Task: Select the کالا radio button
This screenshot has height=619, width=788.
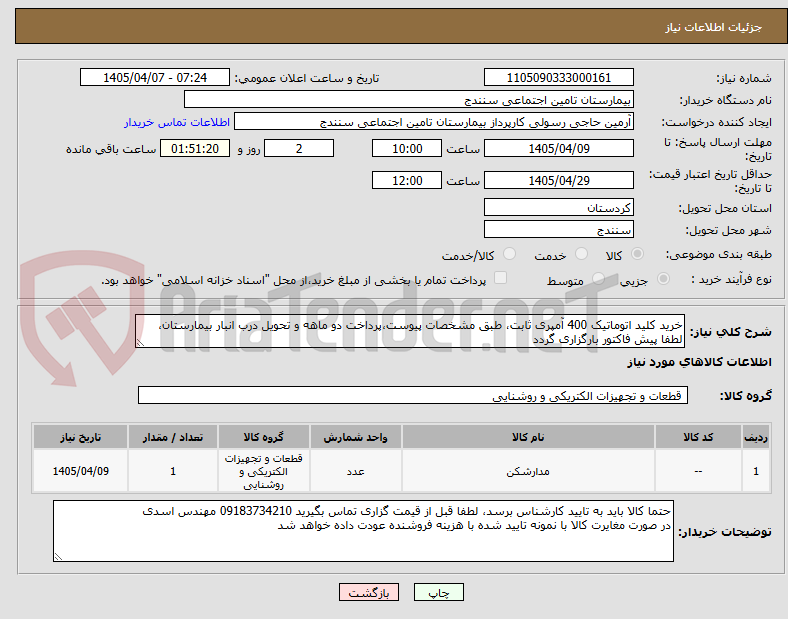Action: pos(637,254)
